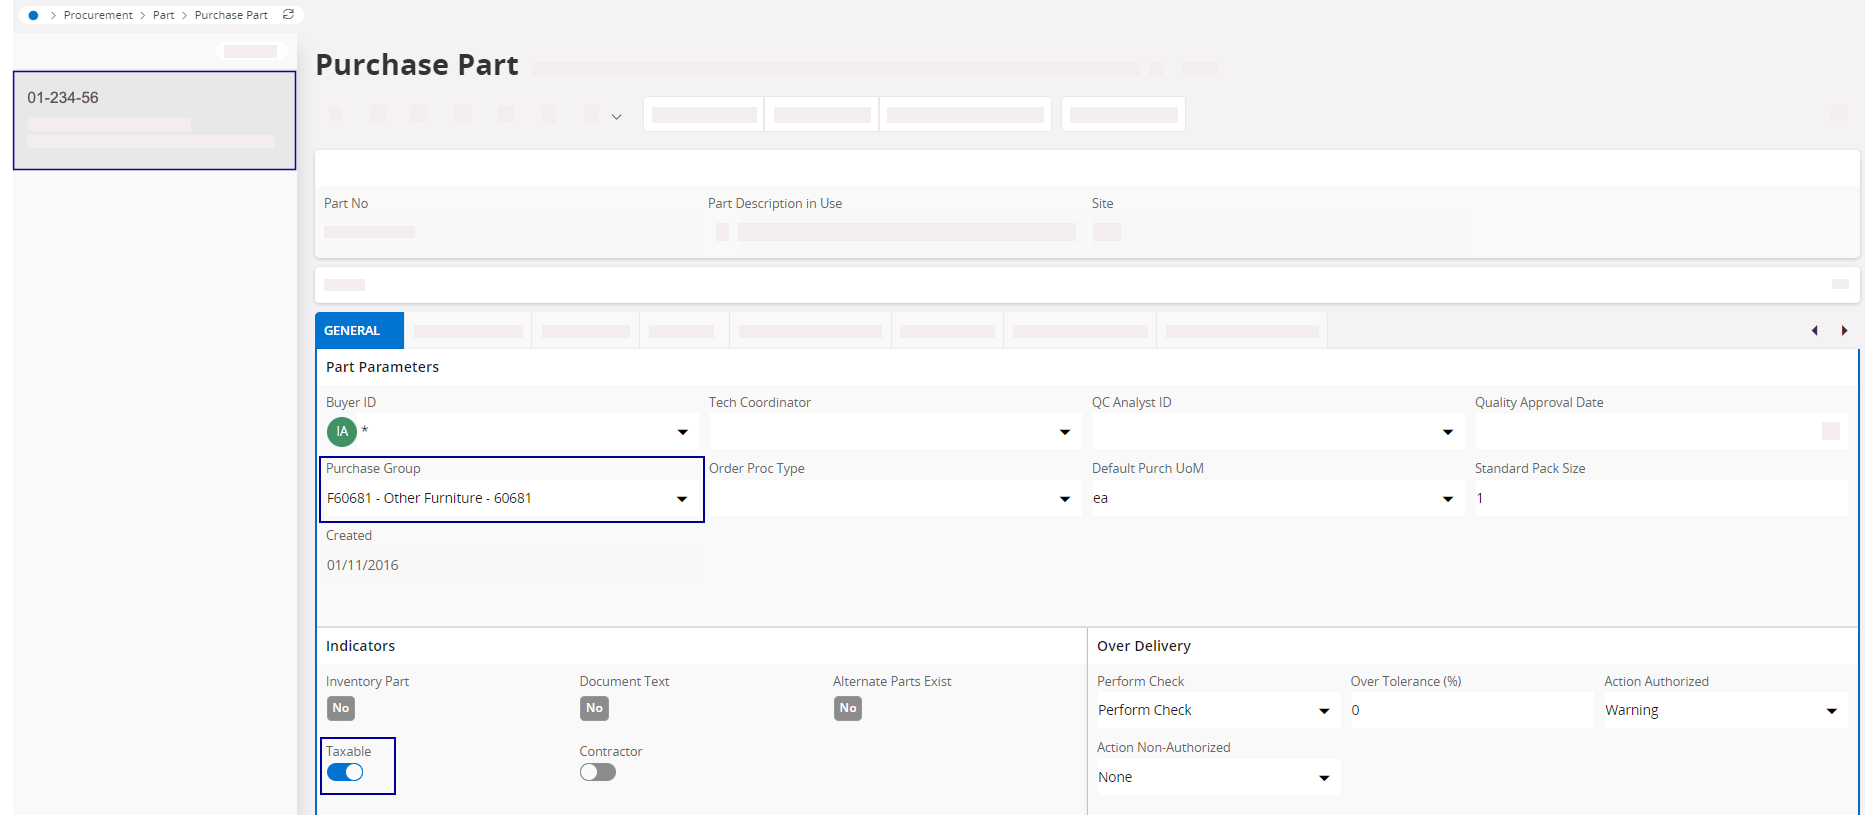Click the blue home dot in breadcrumb
The height and width of the screenshot is (815, 1865).
coord(33,15)
